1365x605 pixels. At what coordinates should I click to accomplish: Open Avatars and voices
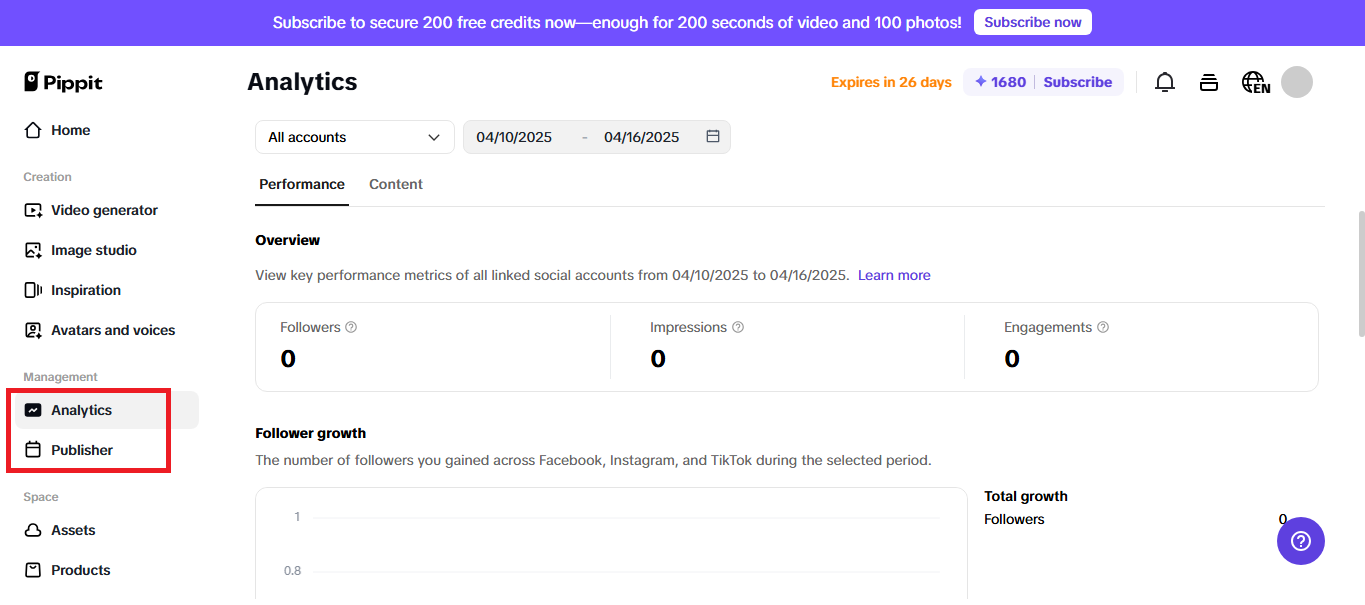point(113,329)
